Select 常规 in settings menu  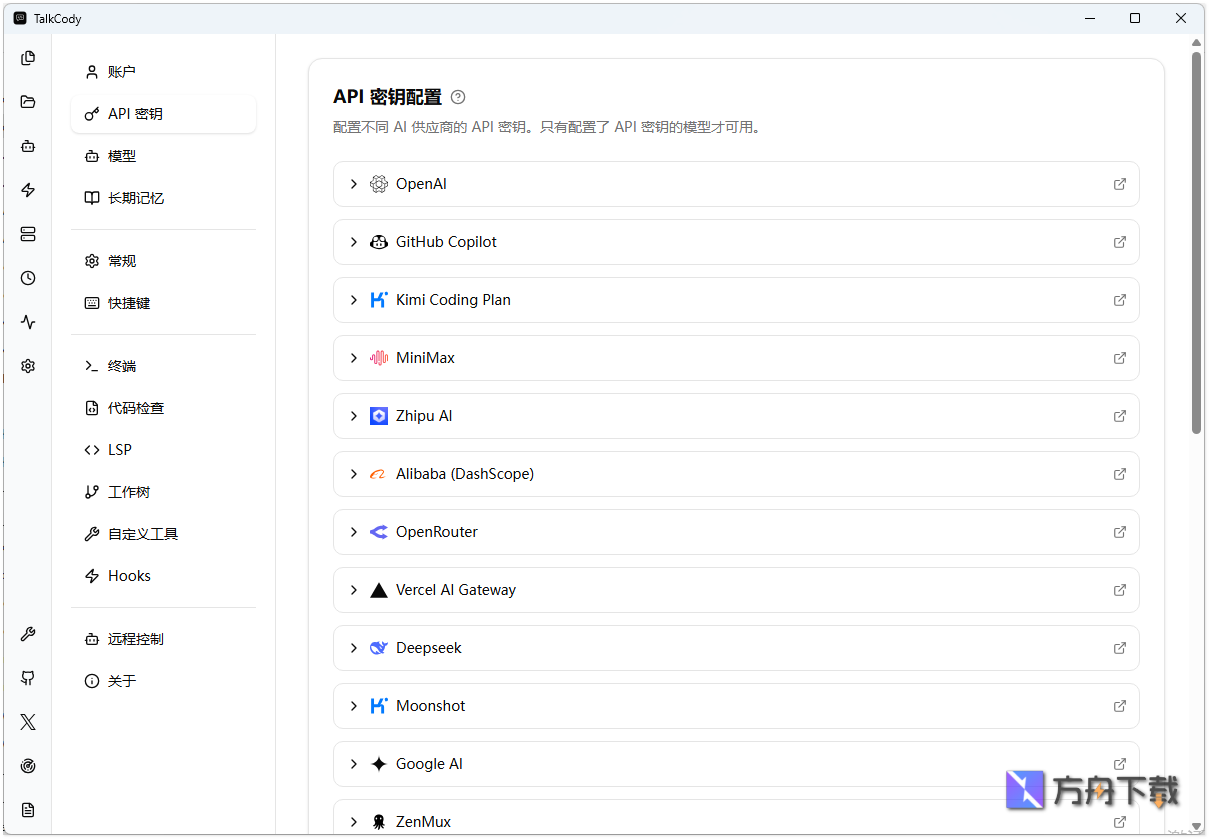coord(163,261)
